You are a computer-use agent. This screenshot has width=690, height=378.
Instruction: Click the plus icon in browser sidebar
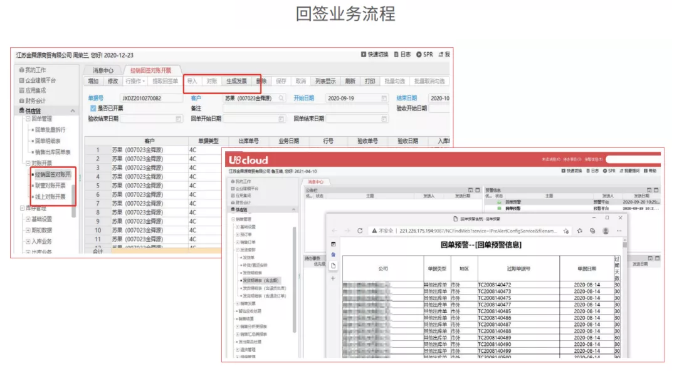pyautogui.click(x=333, y=278)
